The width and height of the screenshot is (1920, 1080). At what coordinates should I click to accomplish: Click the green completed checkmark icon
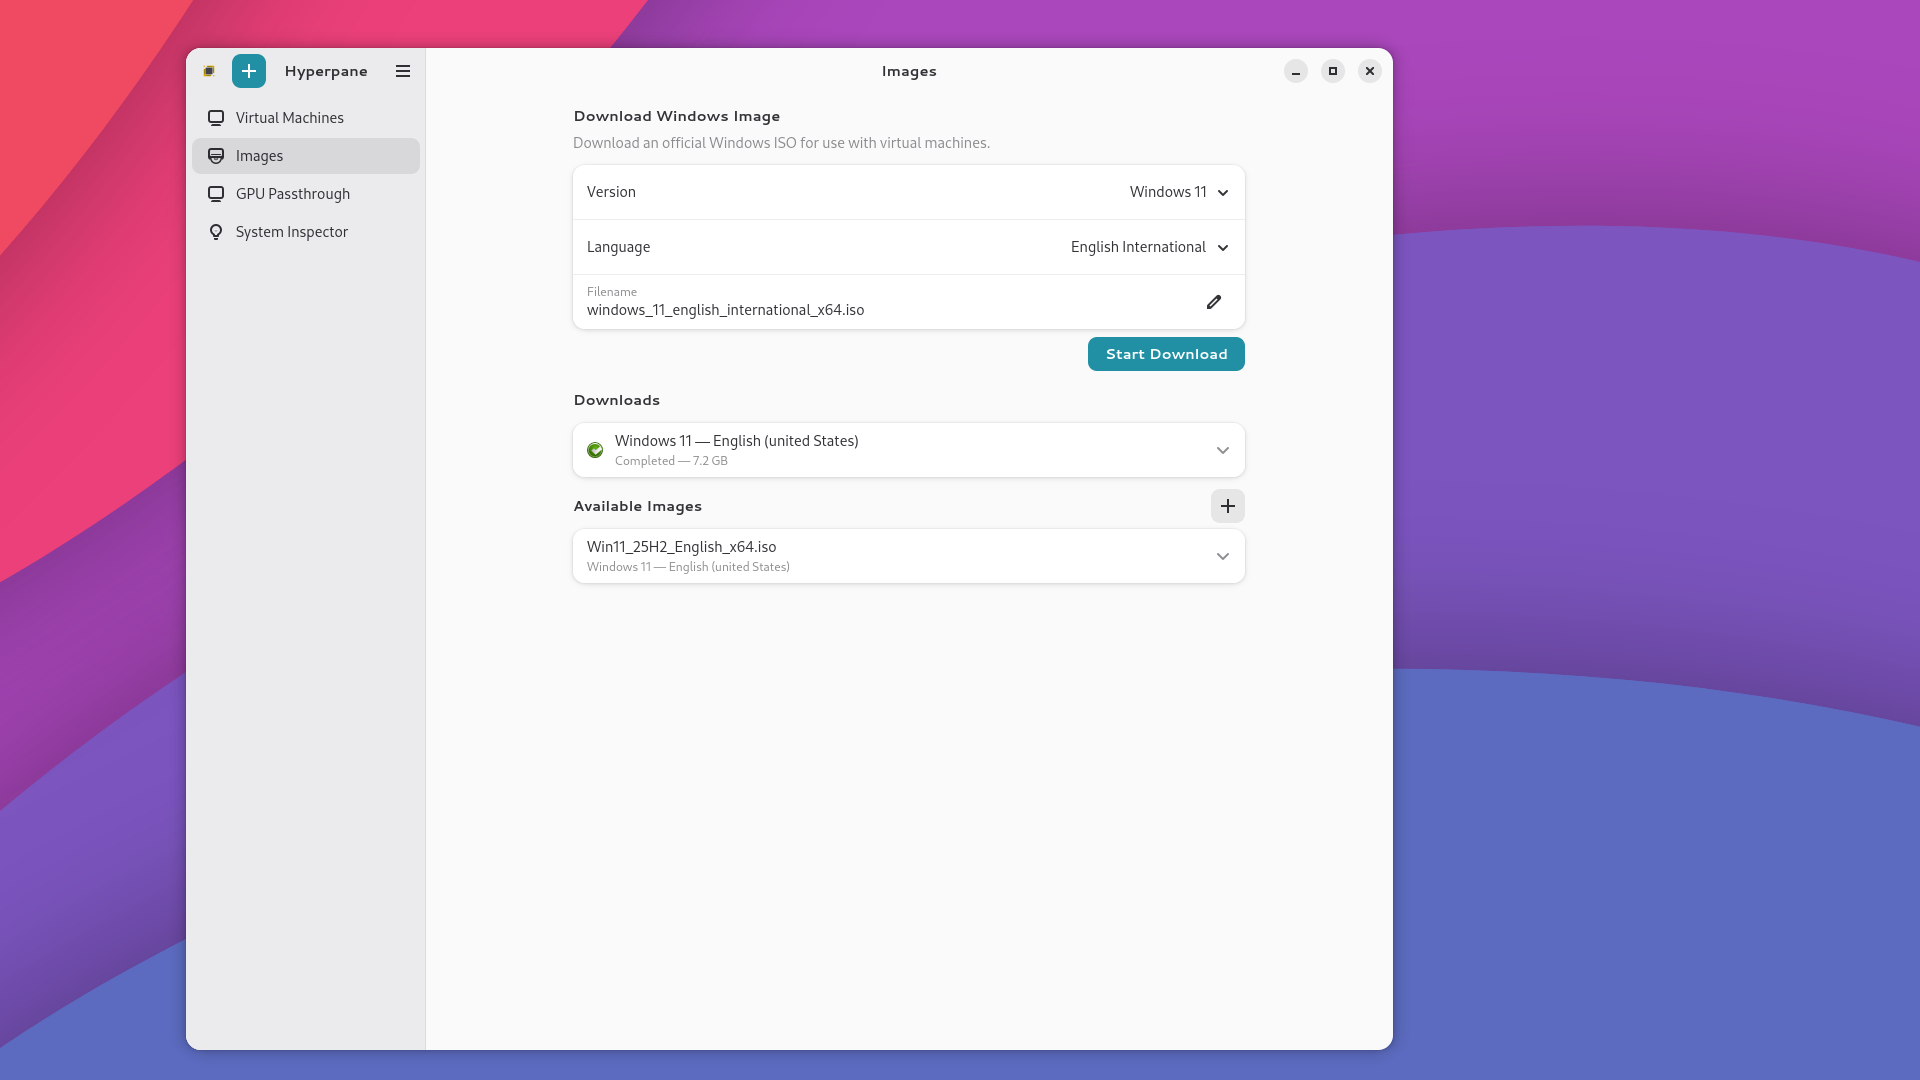[x=595, y=450]
